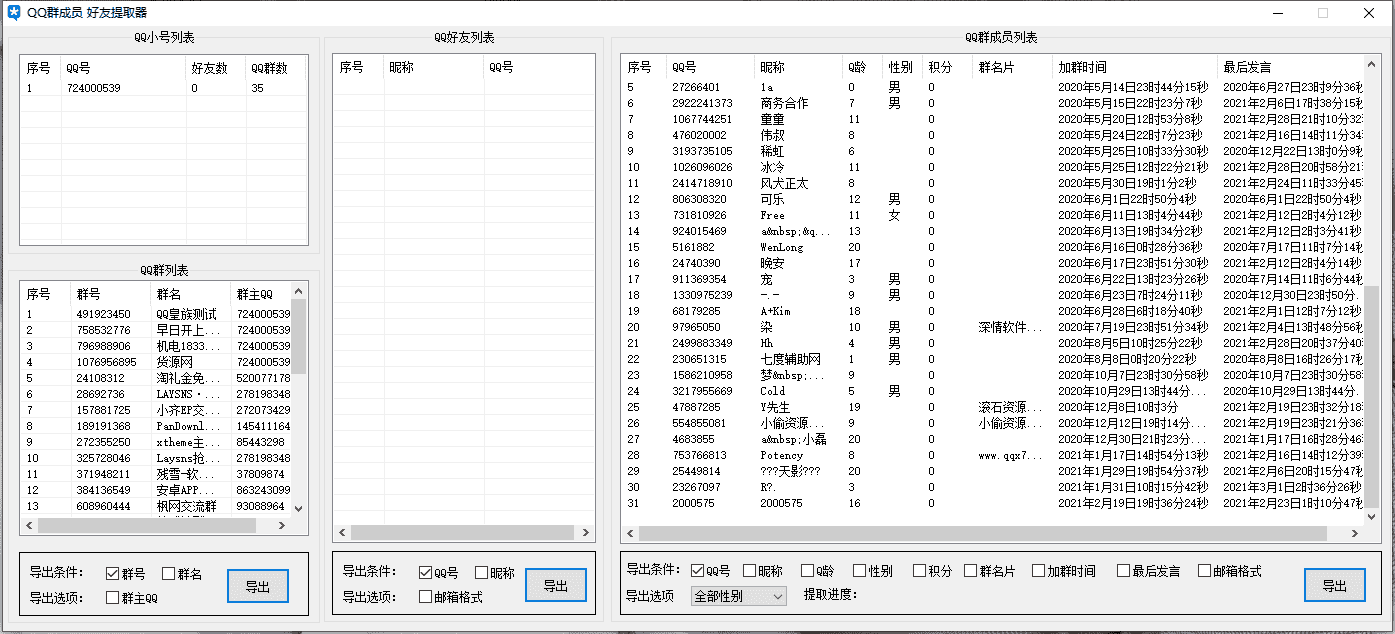Select member row 2000575
Screen dimensions: 1395x634
[993, 503]
